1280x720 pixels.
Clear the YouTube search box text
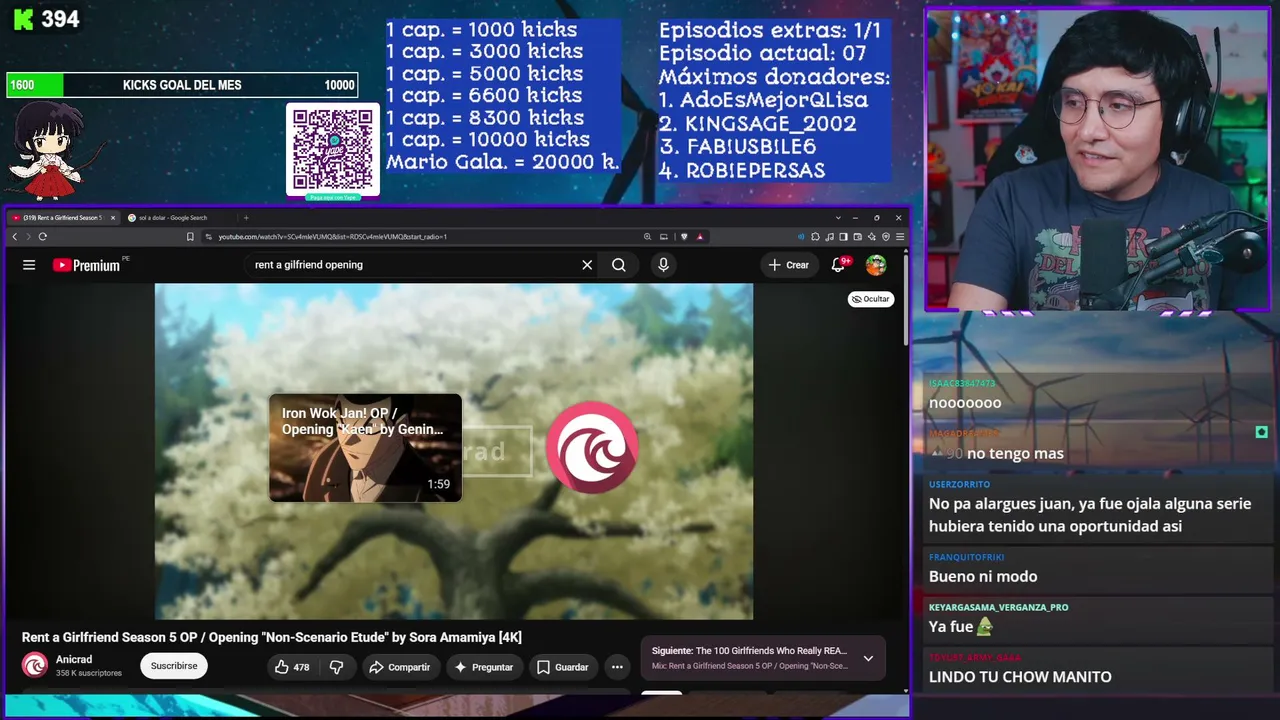(587, 265)
